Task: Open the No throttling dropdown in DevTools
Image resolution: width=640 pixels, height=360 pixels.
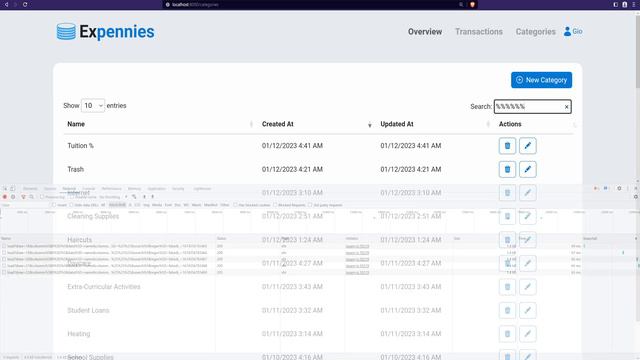Action: [113, 197]
